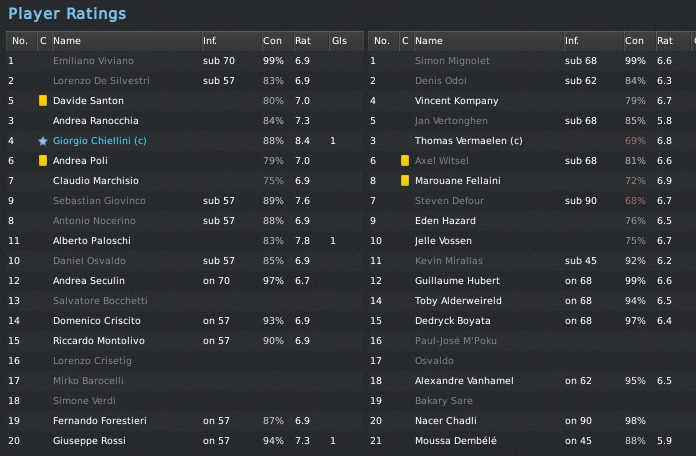This screenshot has width=696, height=456.
Task: Click Andrea Poli's yellow card icon
Action: click(43, 161)
